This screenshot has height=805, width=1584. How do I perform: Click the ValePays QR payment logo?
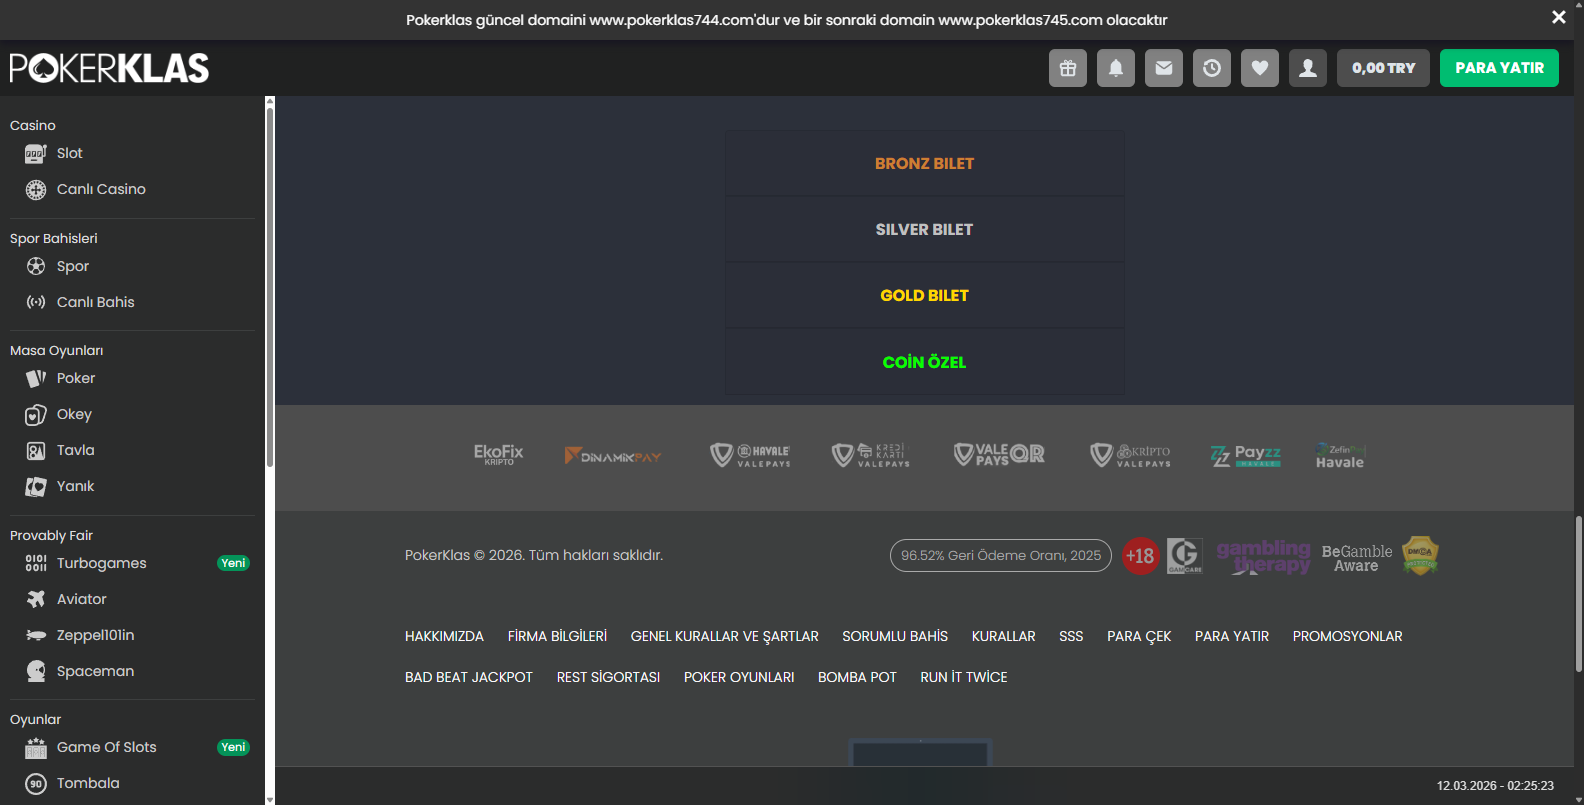[x=999, y=455]
